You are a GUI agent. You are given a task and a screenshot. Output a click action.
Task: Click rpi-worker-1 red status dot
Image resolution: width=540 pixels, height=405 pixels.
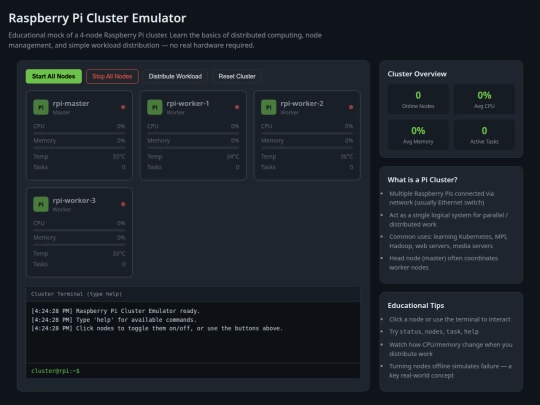click(x=237, y=107)
